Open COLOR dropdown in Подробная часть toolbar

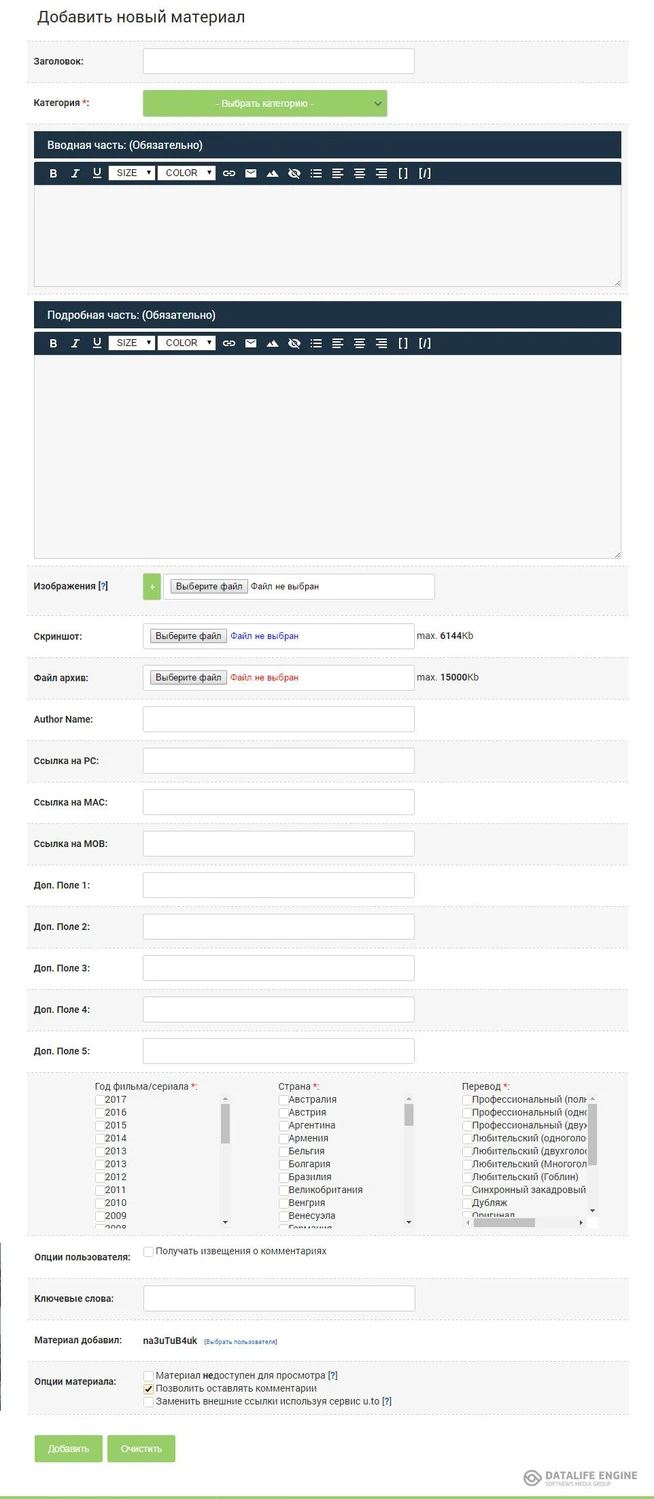187,343
